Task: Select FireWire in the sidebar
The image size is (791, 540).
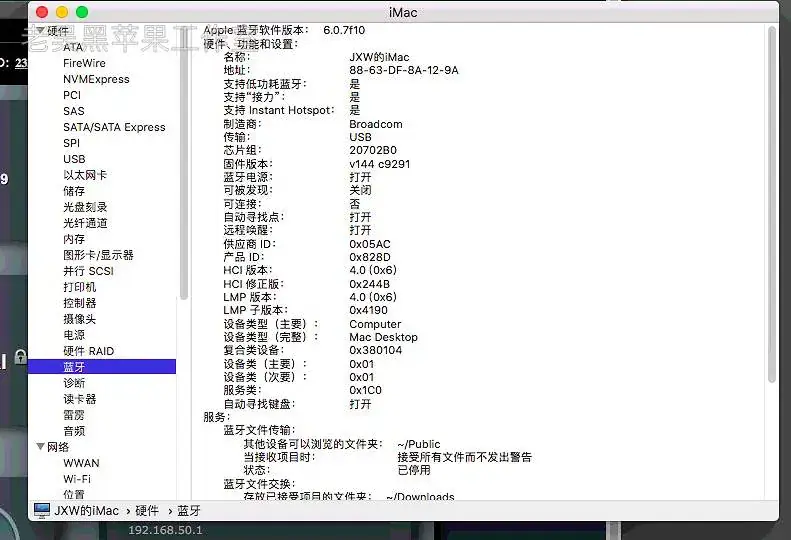Action: [x=84, y=63]
